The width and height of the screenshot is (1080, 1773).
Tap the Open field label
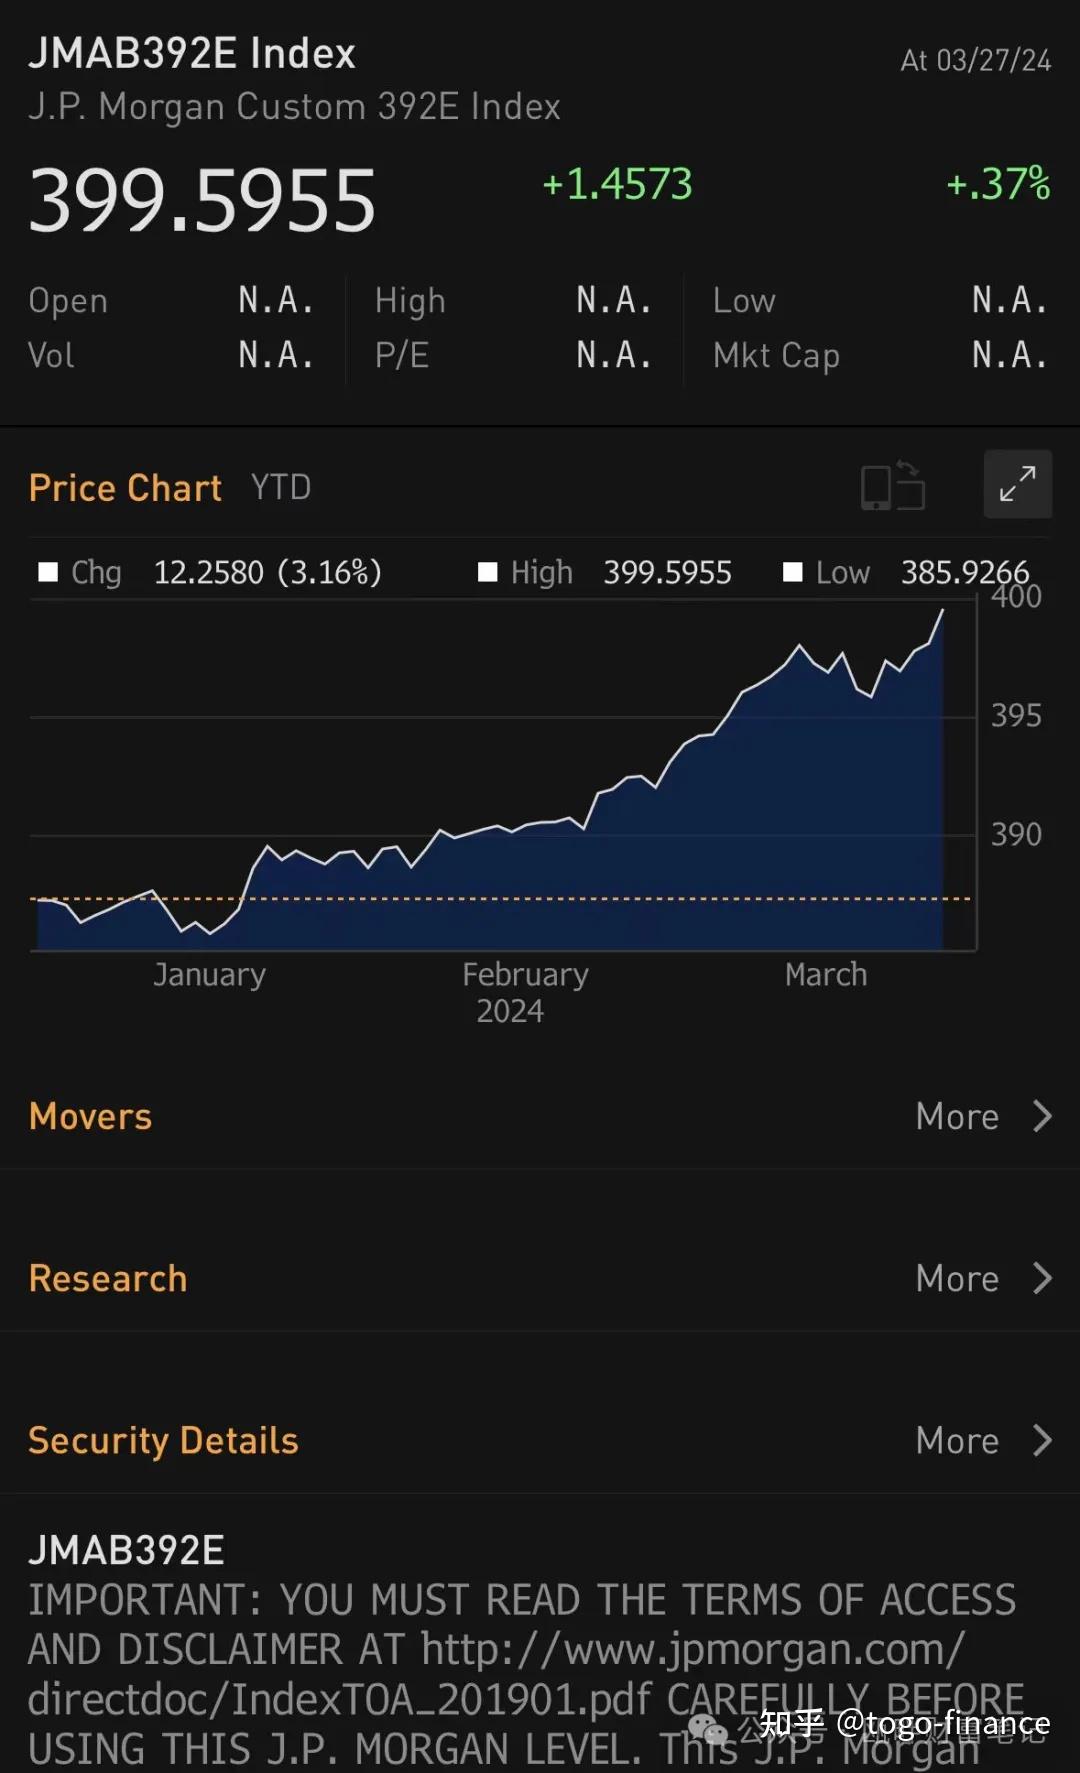(x=68, y=301)
